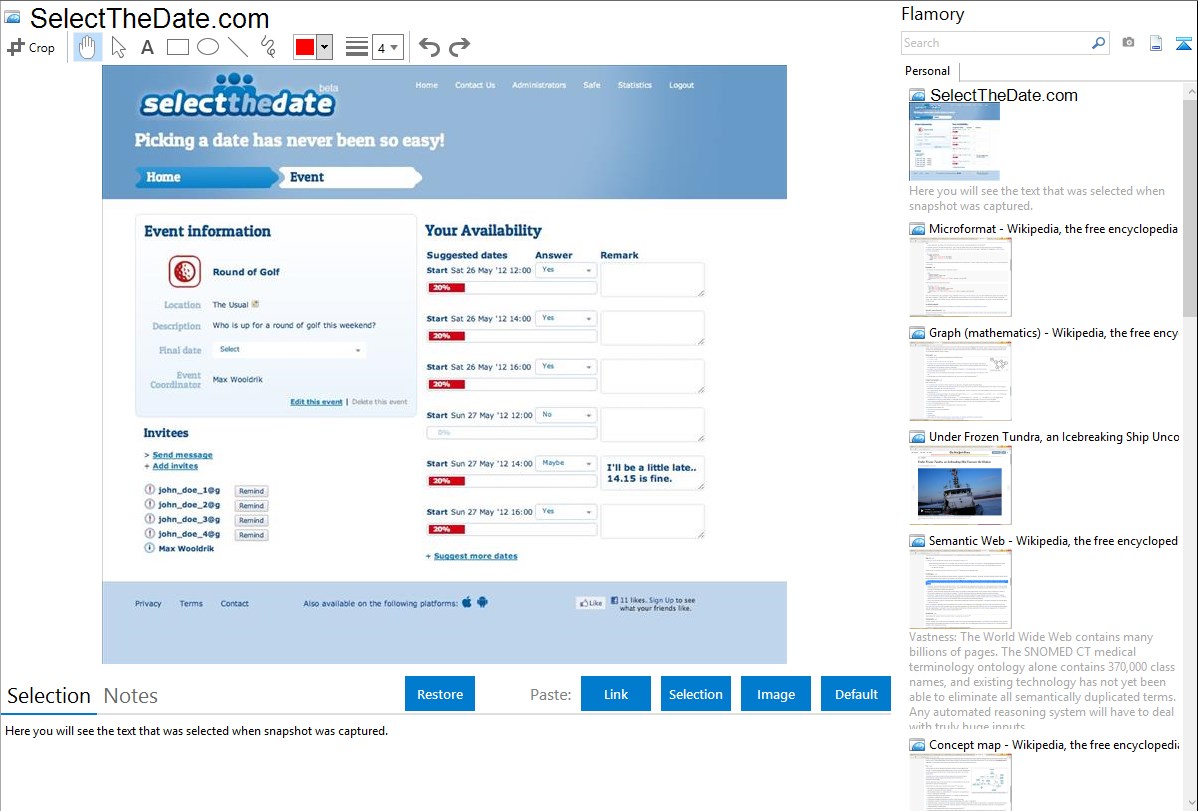Viewport: 1198px width, 811px height.
Task: Switch to the Notes tab
Action: [131, 696]
